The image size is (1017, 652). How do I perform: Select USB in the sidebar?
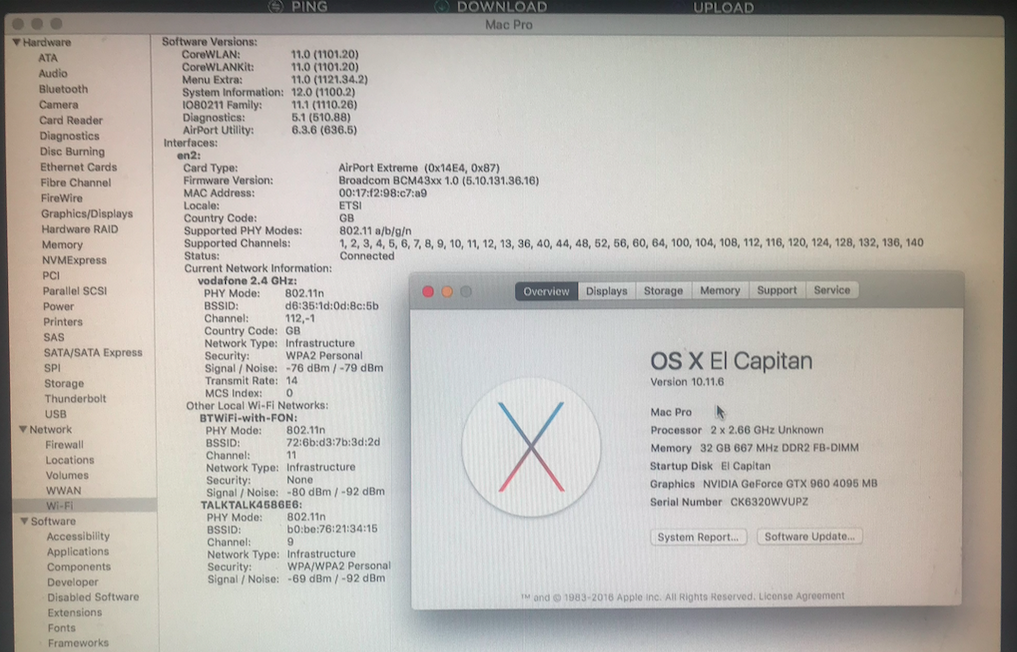pos(56,414)
